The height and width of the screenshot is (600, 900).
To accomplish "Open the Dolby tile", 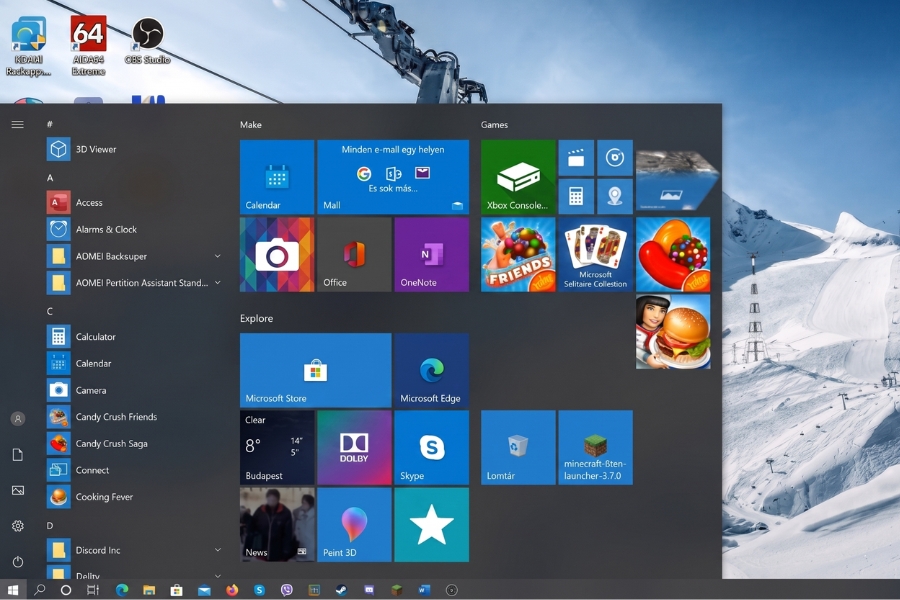I will click(354, 447).
